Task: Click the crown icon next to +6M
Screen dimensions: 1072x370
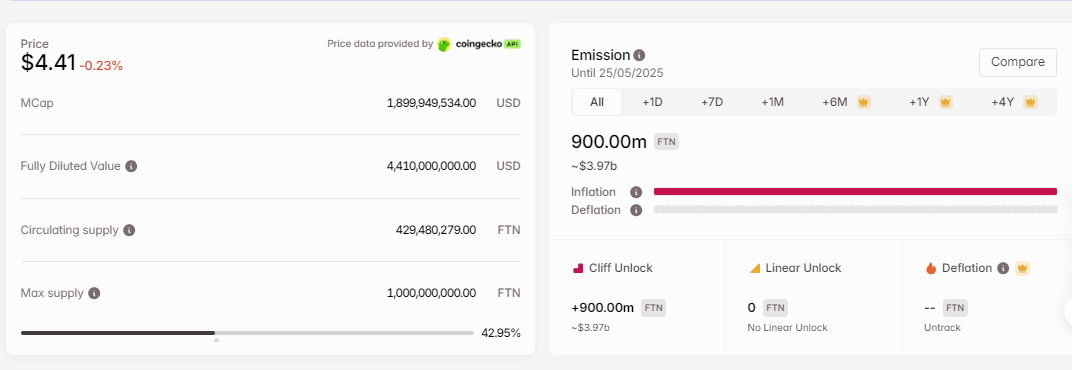Action: coord(863,102)
